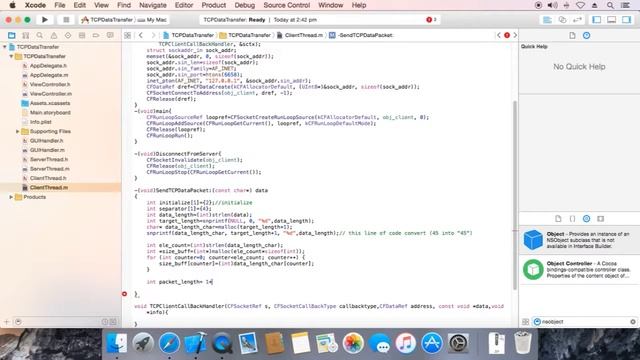Open the Source Control menu

pyautogui.click(x=287, y=5)
